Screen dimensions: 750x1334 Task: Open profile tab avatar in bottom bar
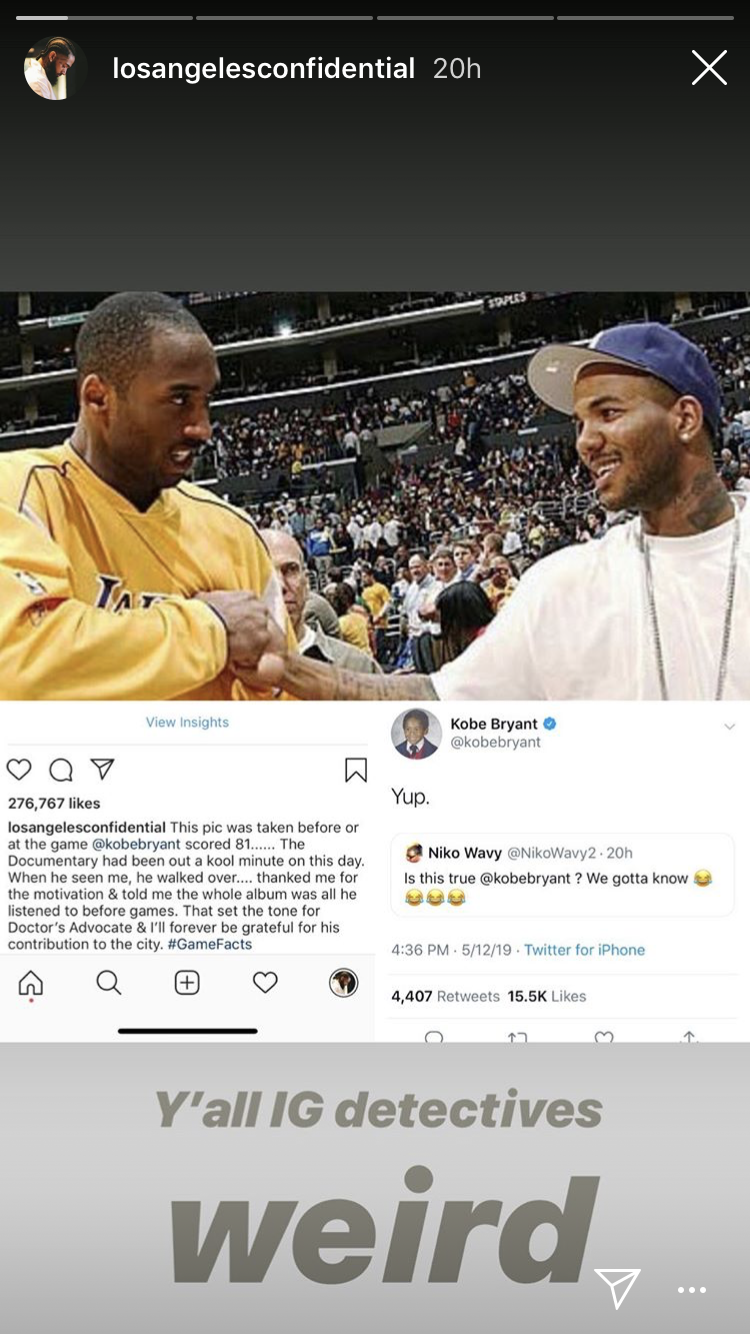click(x=343, y=983)
